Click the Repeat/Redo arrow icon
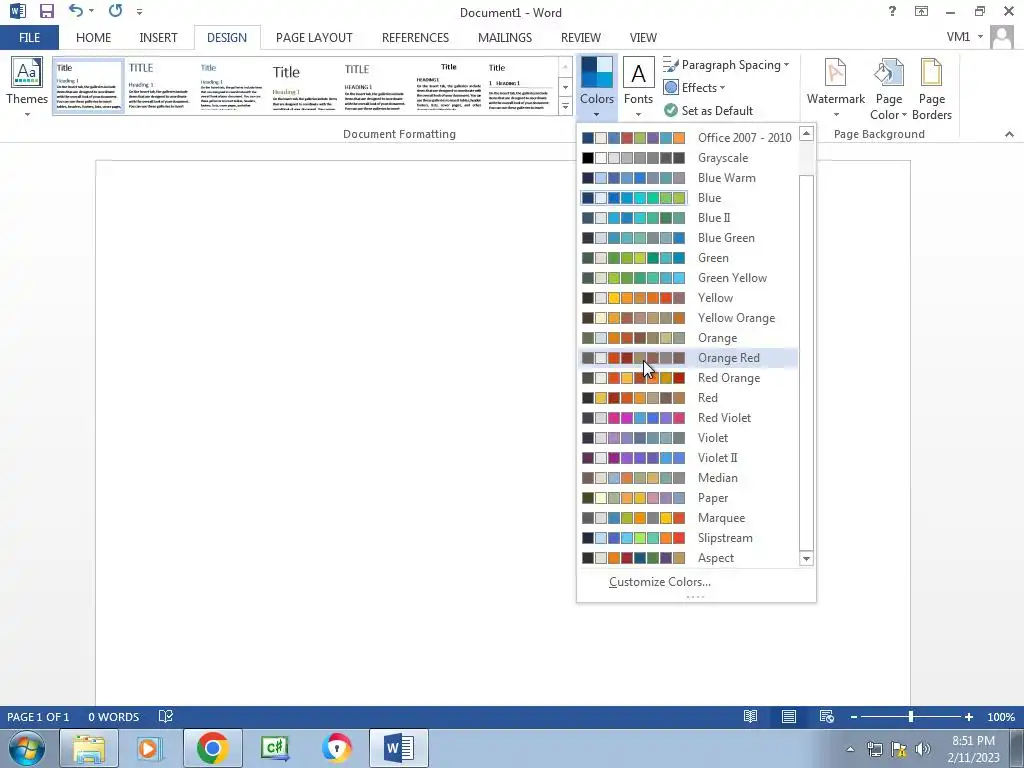Image resolution: width=1024 pixels, height=768 pixels. pos(116,11)
